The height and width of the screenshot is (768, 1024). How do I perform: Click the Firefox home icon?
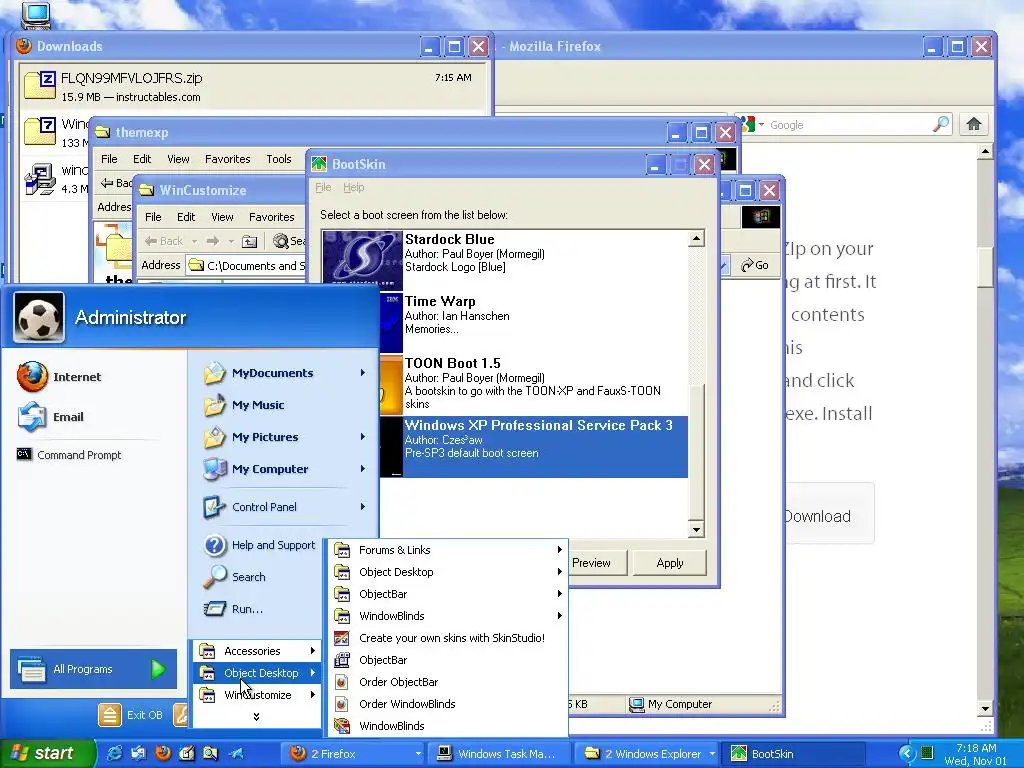pos(974,124)
